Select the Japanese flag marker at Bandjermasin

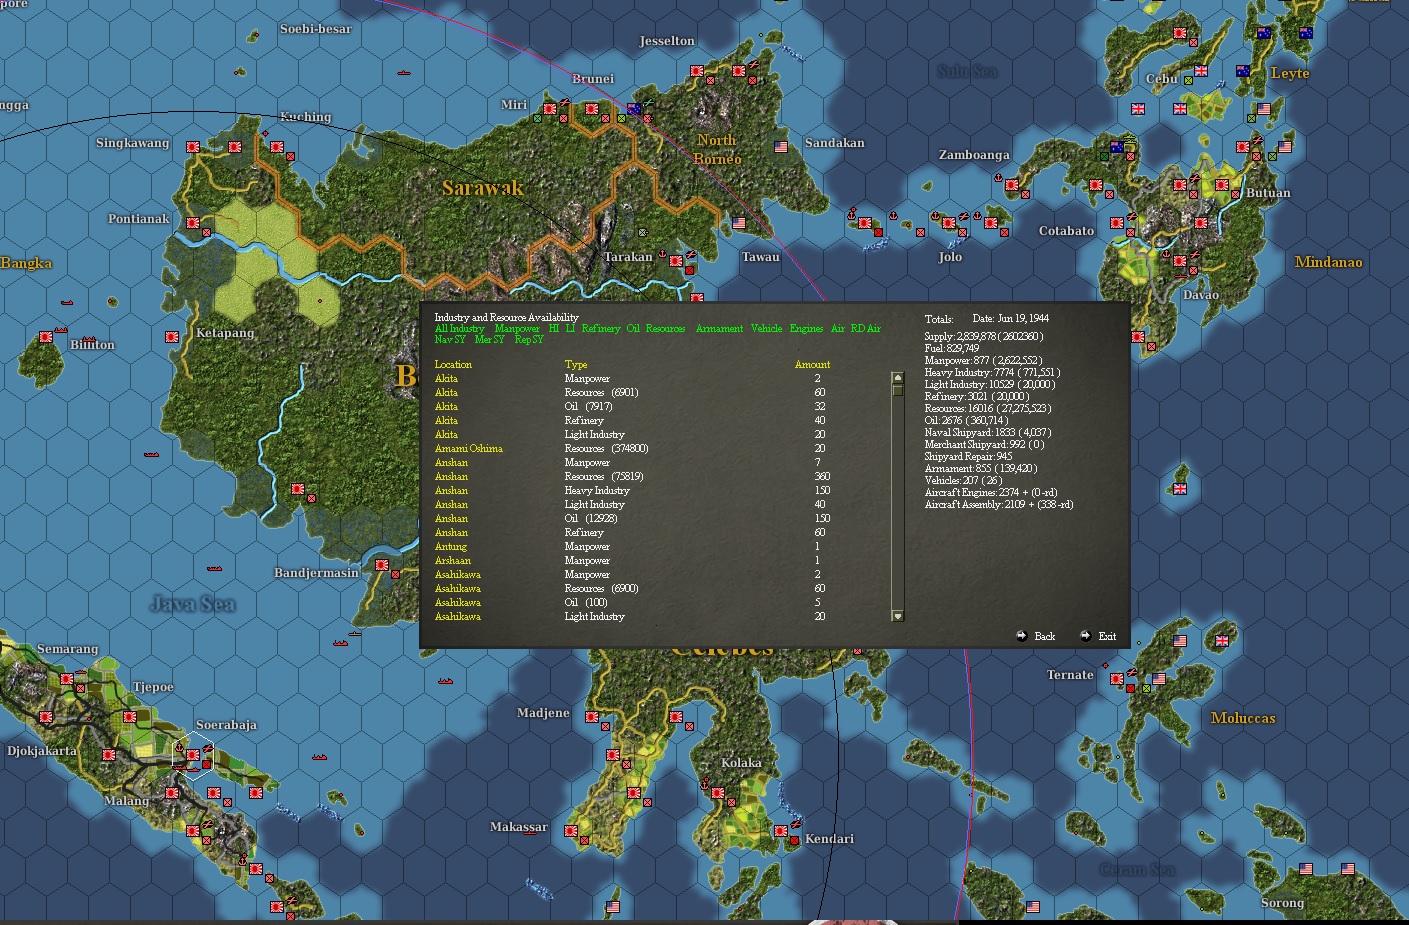(x=381, y=566)
